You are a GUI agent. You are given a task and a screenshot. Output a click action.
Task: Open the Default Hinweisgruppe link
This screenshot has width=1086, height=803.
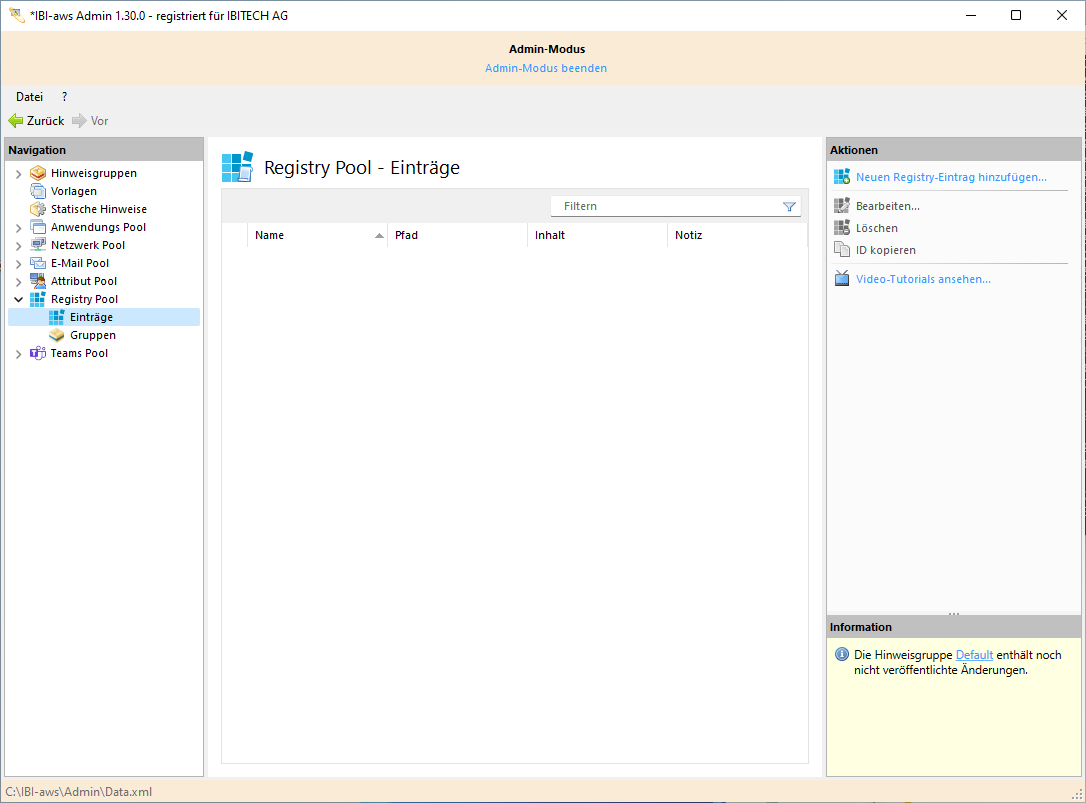pyautogui.click(x=974, y=654)
